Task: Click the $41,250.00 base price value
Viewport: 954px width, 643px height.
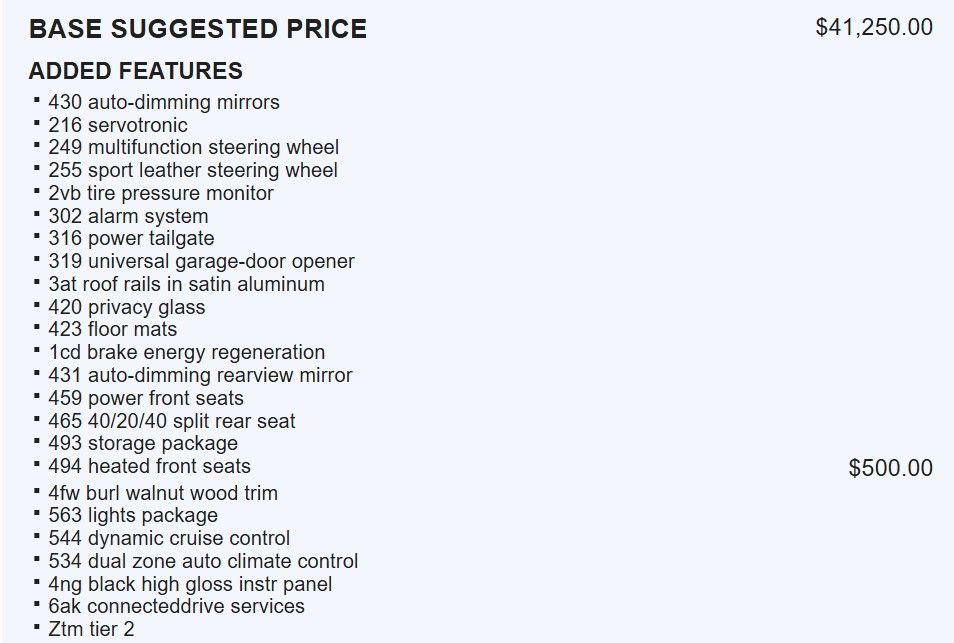Action: (874, 27)
